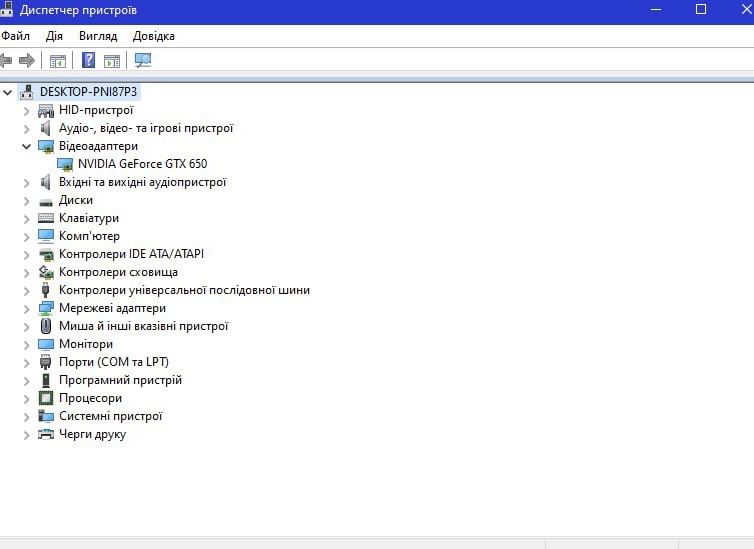Expand the Черги друку category arrow

point(26,435)
